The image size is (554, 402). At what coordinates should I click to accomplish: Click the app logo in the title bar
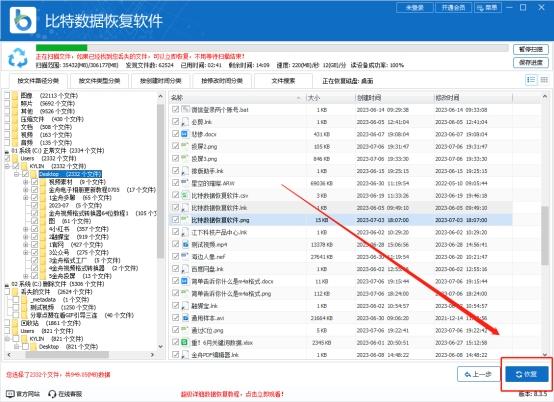coord(23,20)
